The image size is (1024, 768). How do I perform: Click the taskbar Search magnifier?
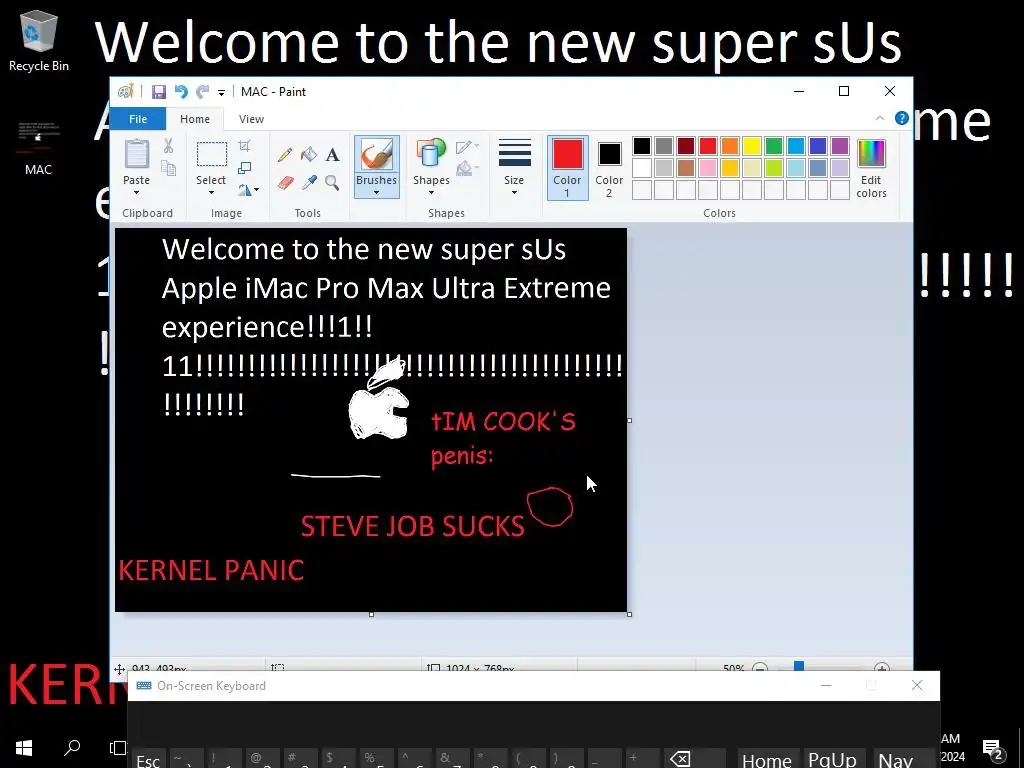[72, 747]
